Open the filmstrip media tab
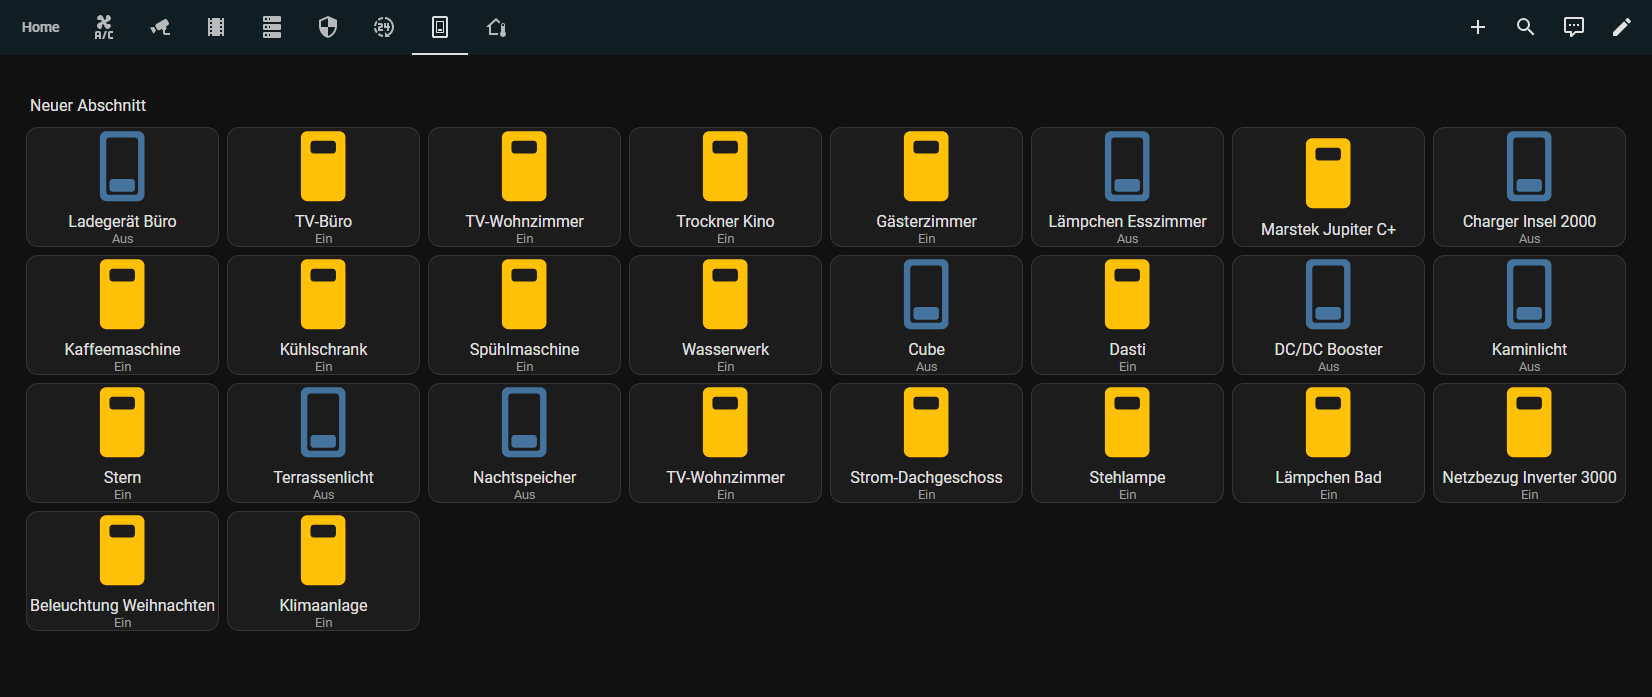 [x=216, y=27]
